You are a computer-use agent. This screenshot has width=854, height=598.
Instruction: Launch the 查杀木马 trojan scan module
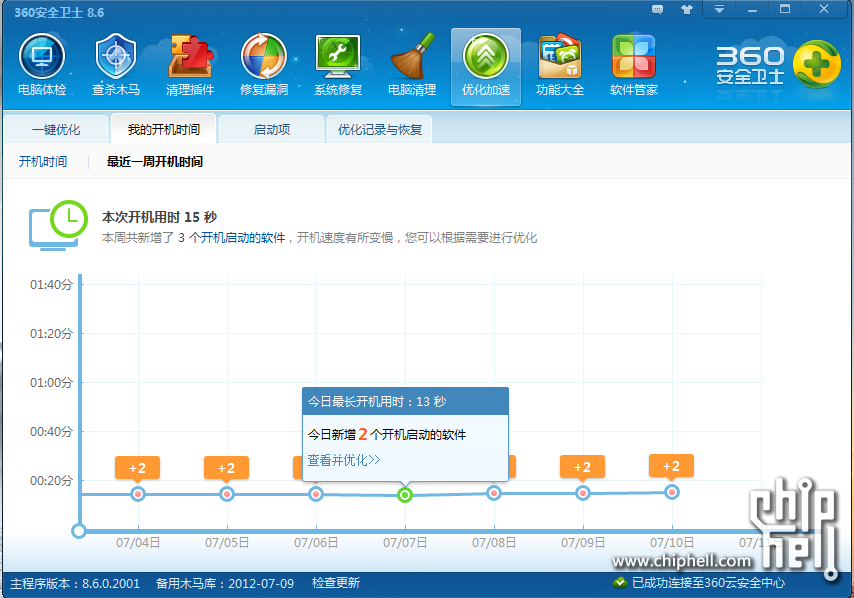click(x=115, y=64)
